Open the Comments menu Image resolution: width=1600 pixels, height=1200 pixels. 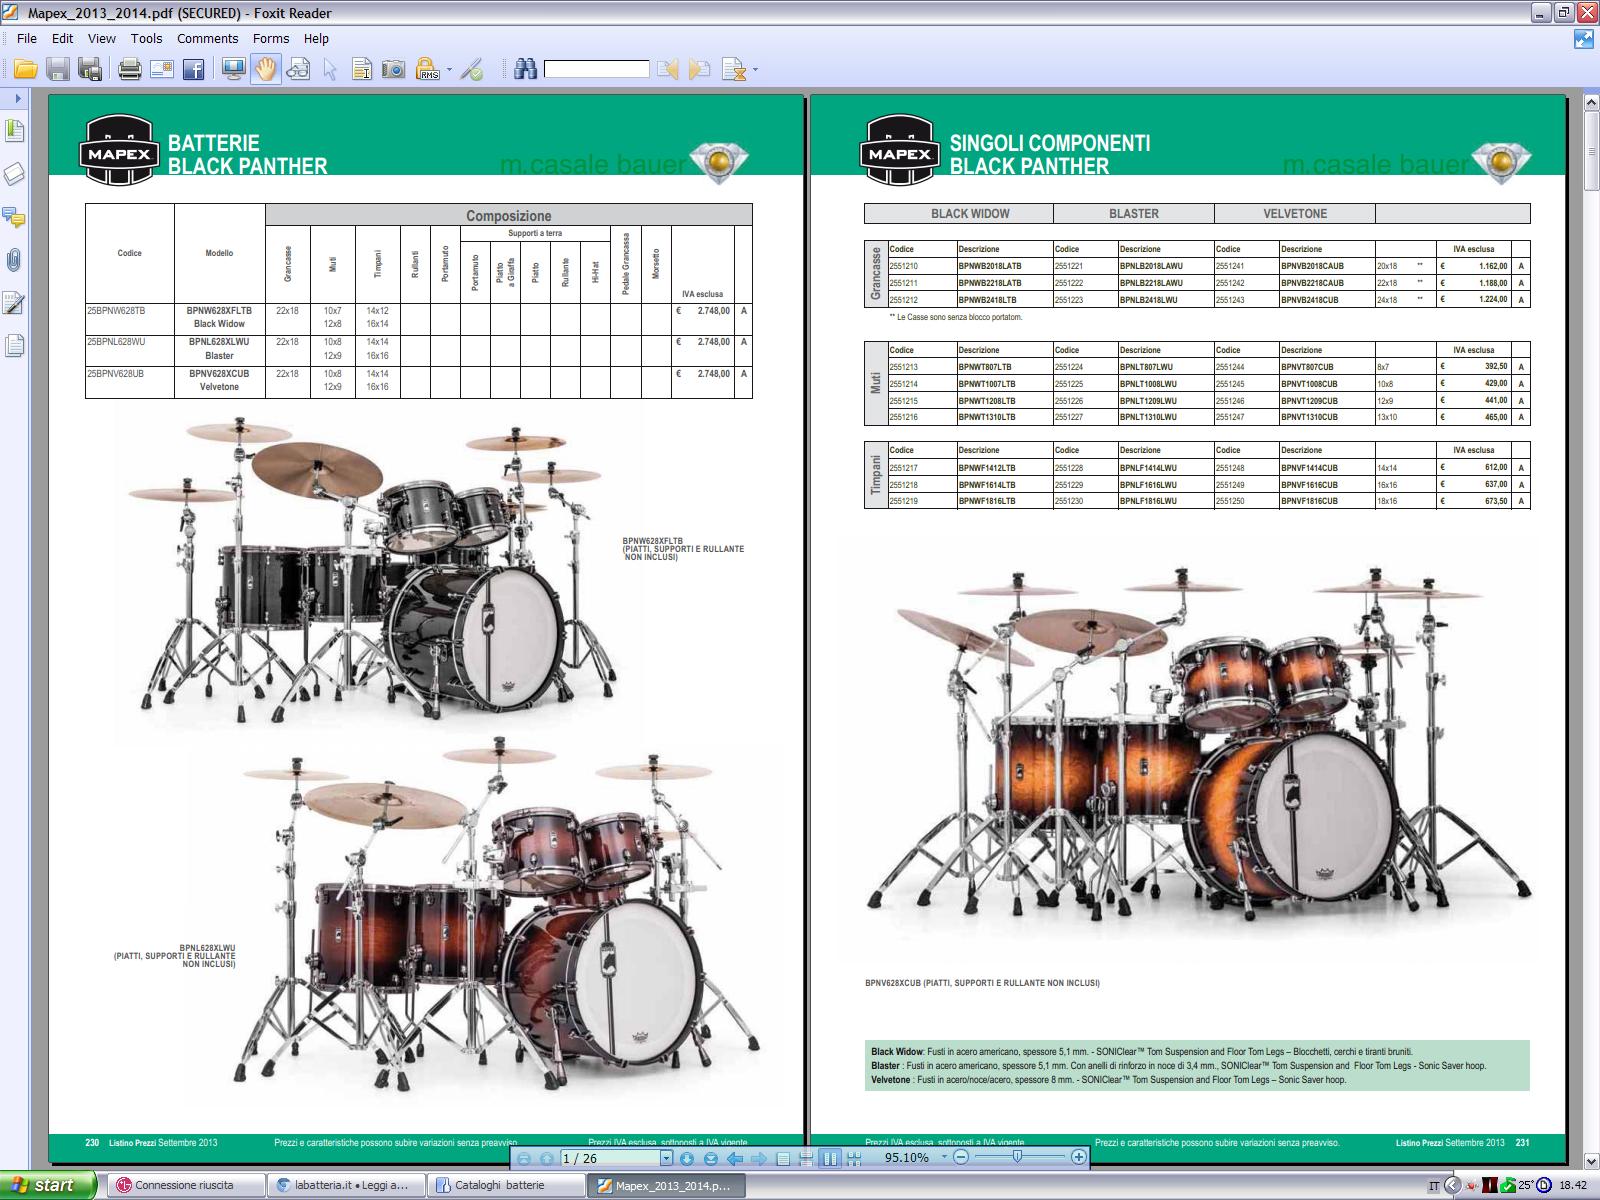[x=208, y=38]
